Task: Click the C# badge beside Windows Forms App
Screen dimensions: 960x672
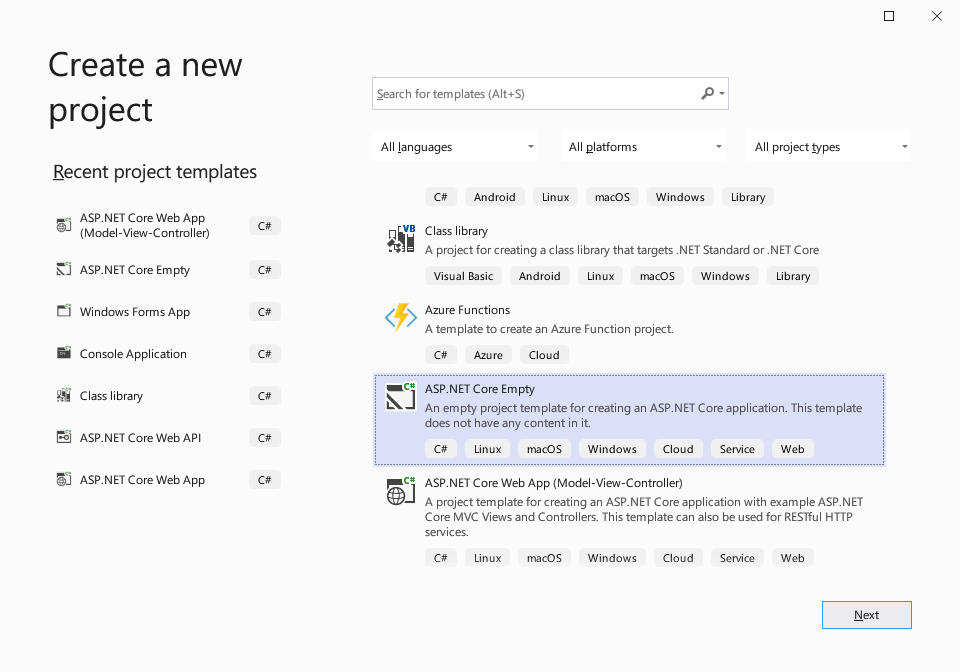Action: pos(264,312)
